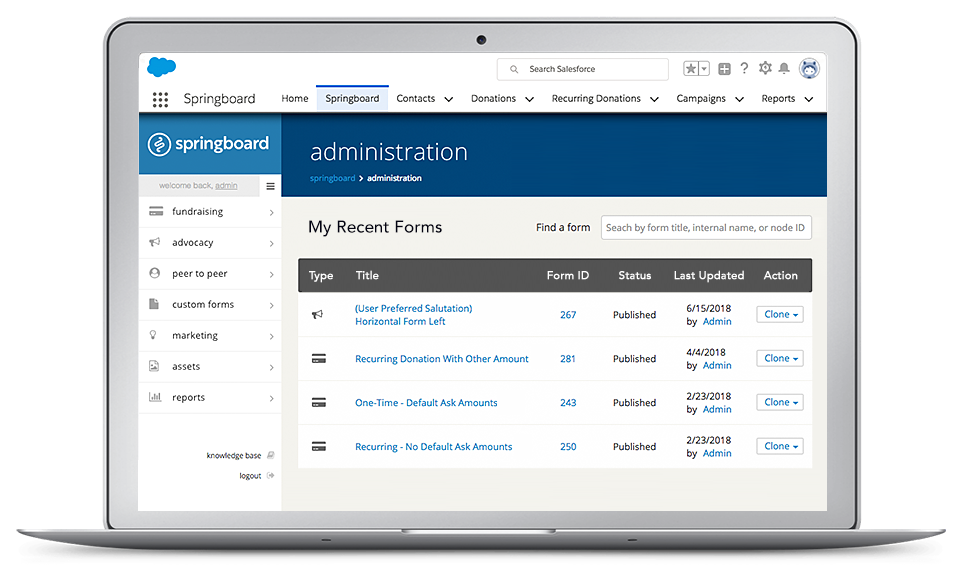Viewport: 966px width, 565px height.
Task: Open the Donations tab
Action: pyautogui.click(x=493, y=99)
